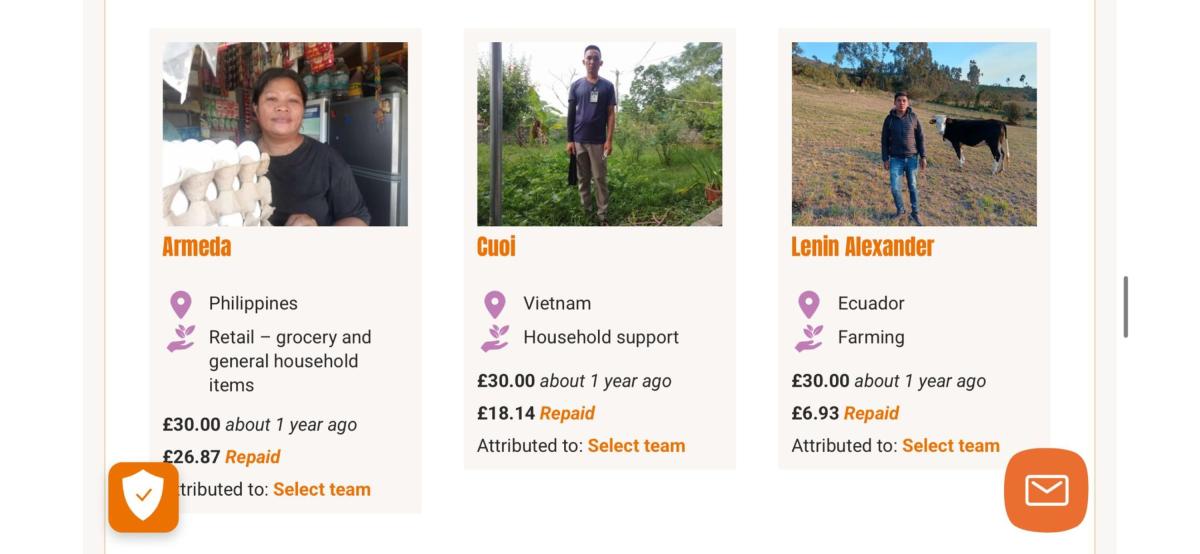Click the plant-hand icon beside Household support
This screenshot has height=554, width=1200.
[495, 338]
